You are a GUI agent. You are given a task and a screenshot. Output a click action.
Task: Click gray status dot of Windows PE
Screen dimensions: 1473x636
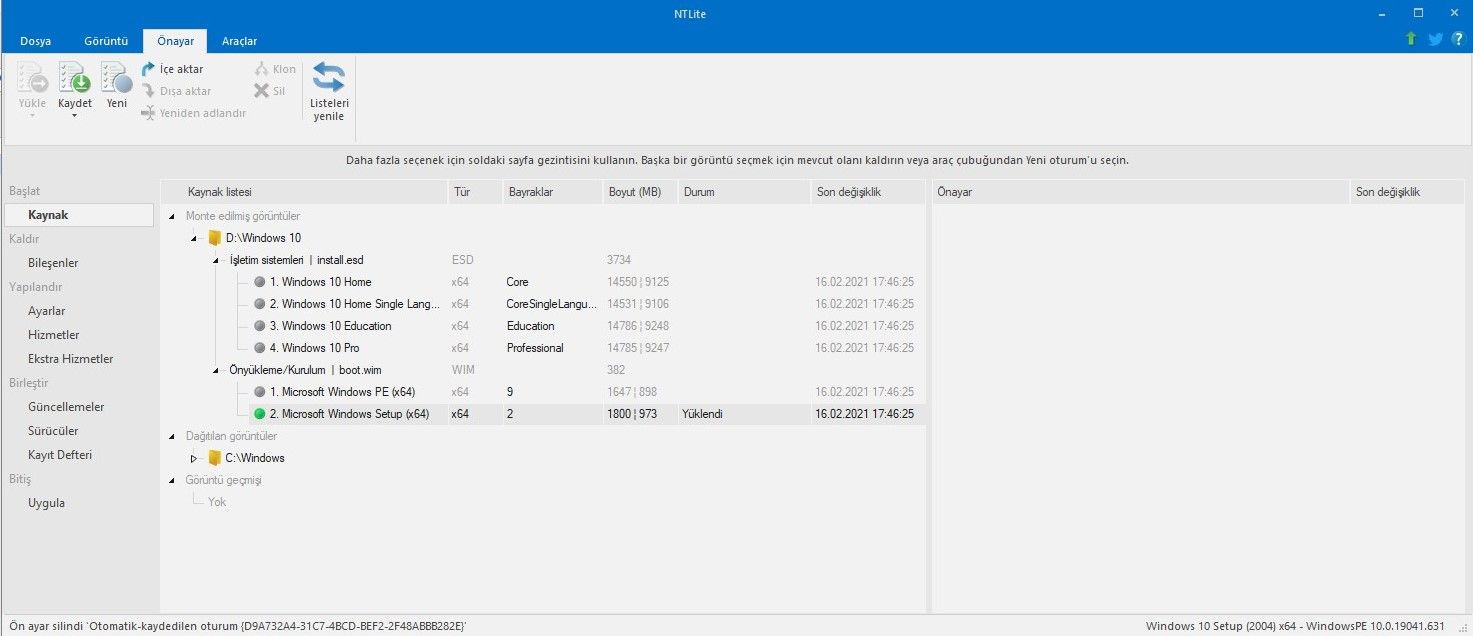pyautogui.click(x=260, y=392)
